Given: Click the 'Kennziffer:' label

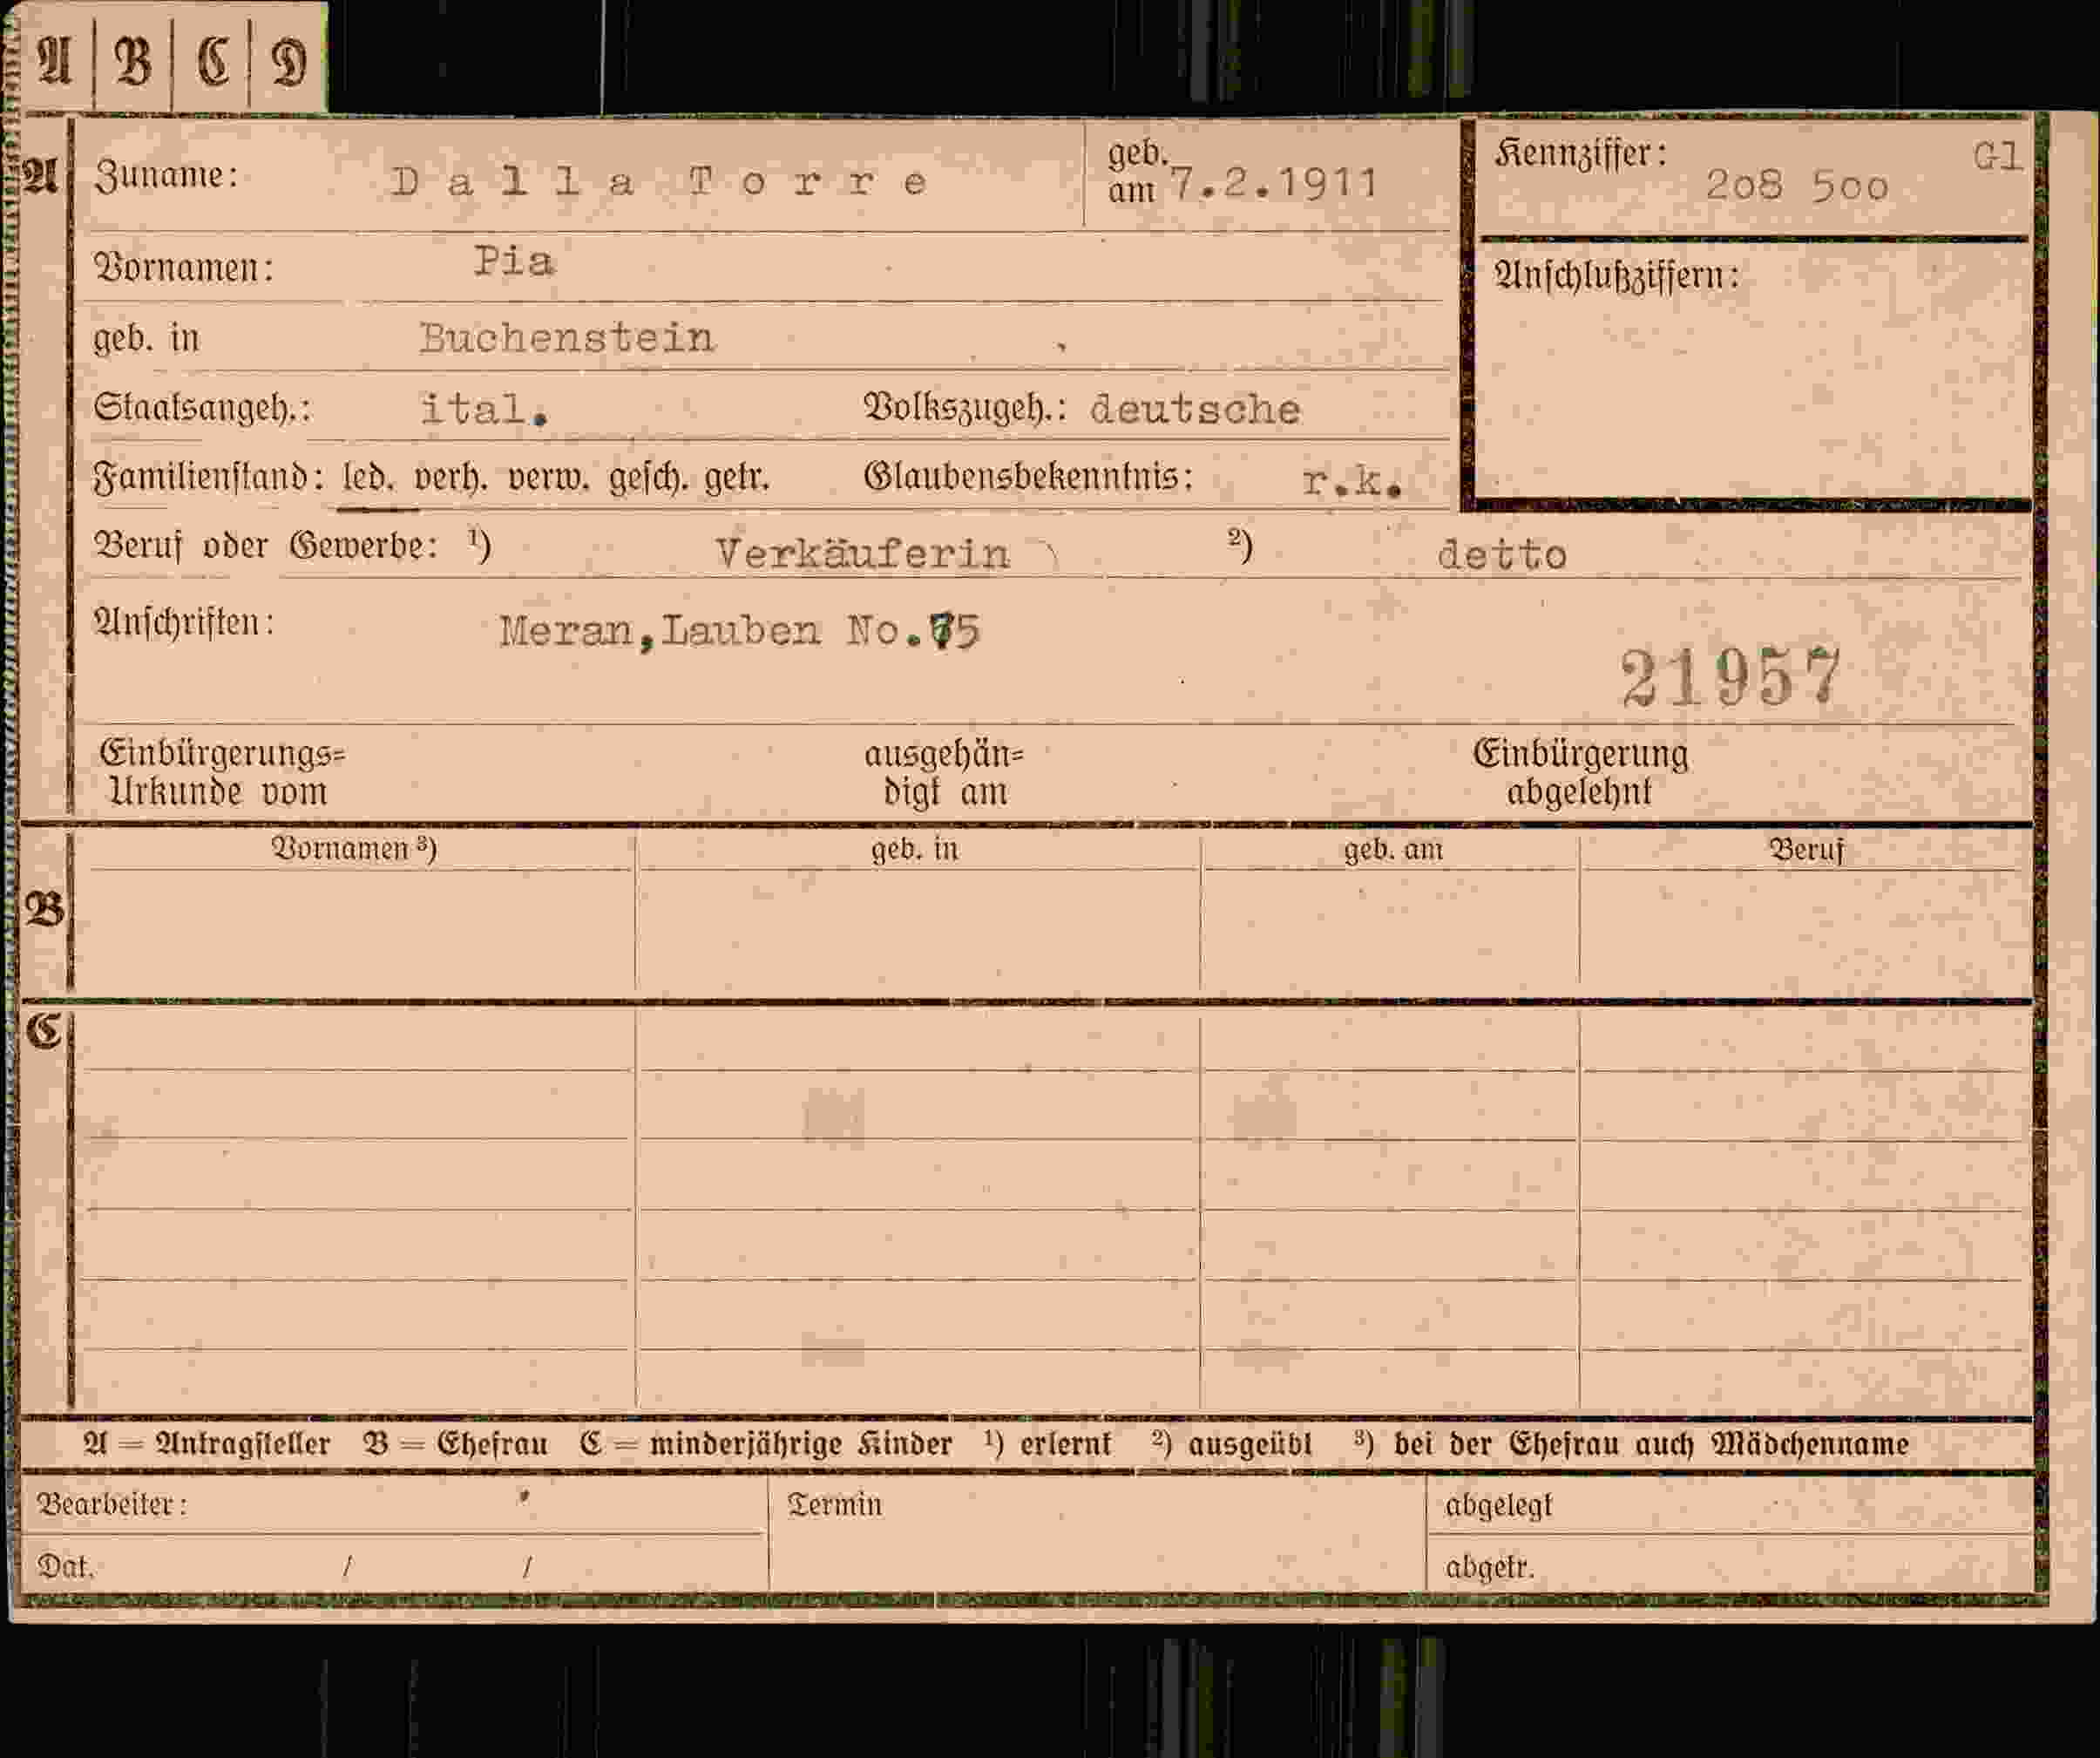Looking at the screenshot, I should coord(1582,154).
